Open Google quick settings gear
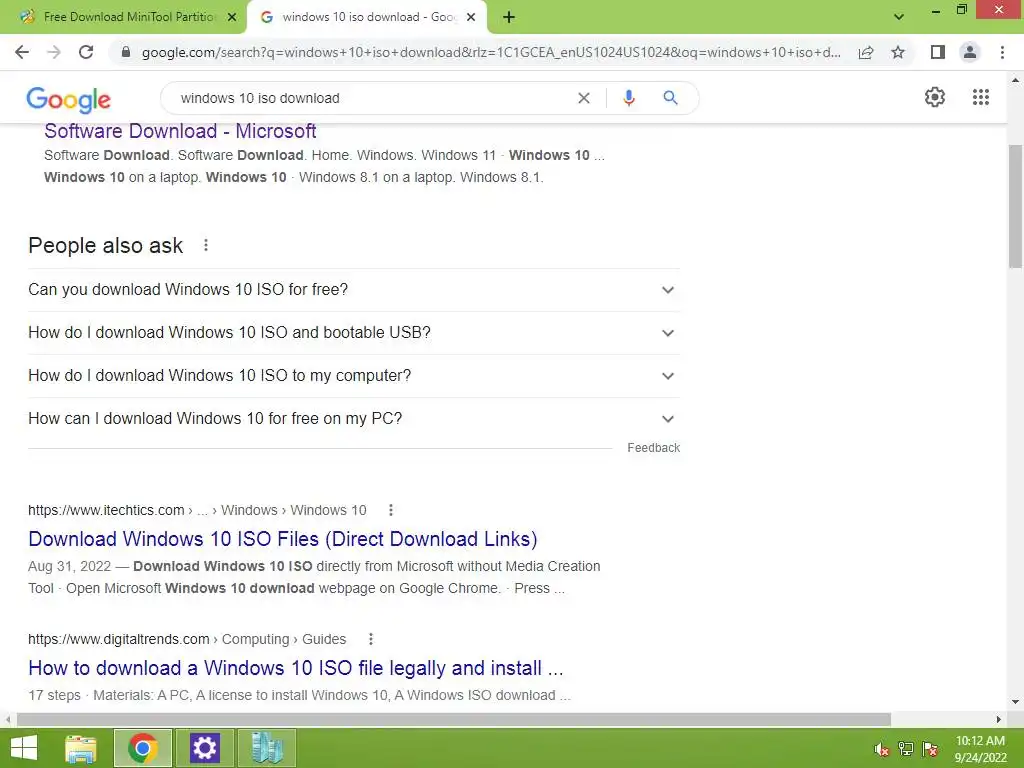The image size is (1024, 768). [935, 97]
